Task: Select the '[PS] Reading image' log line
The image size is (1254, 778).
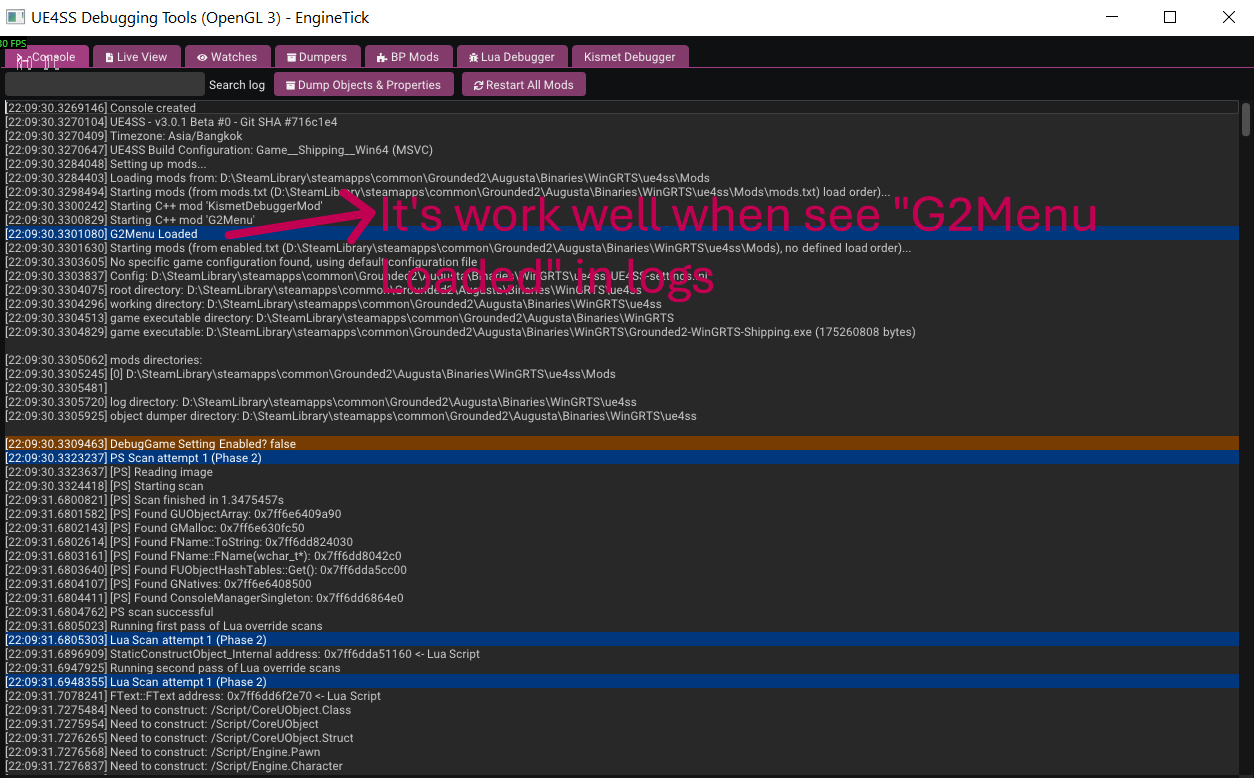Action: coord(621,472)
